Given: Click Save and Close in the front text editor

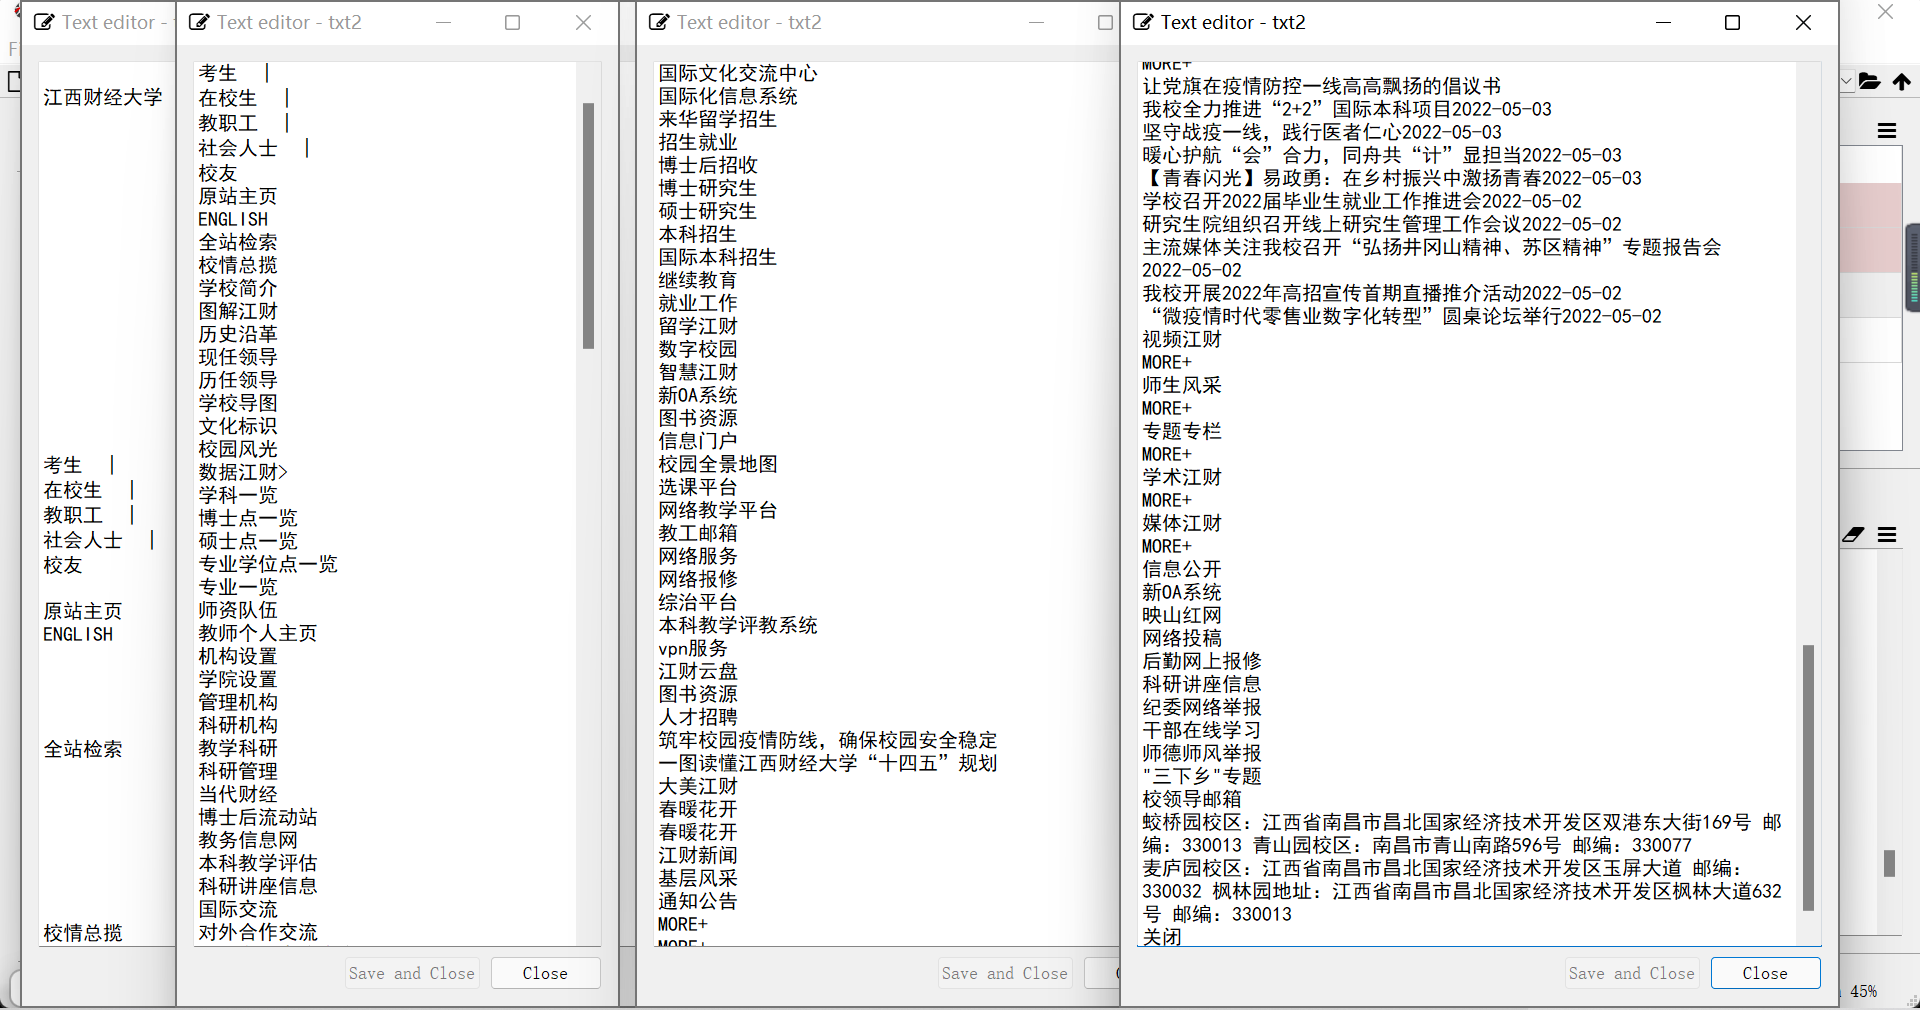Looking at the screenshot, I should coord(1631,973).
